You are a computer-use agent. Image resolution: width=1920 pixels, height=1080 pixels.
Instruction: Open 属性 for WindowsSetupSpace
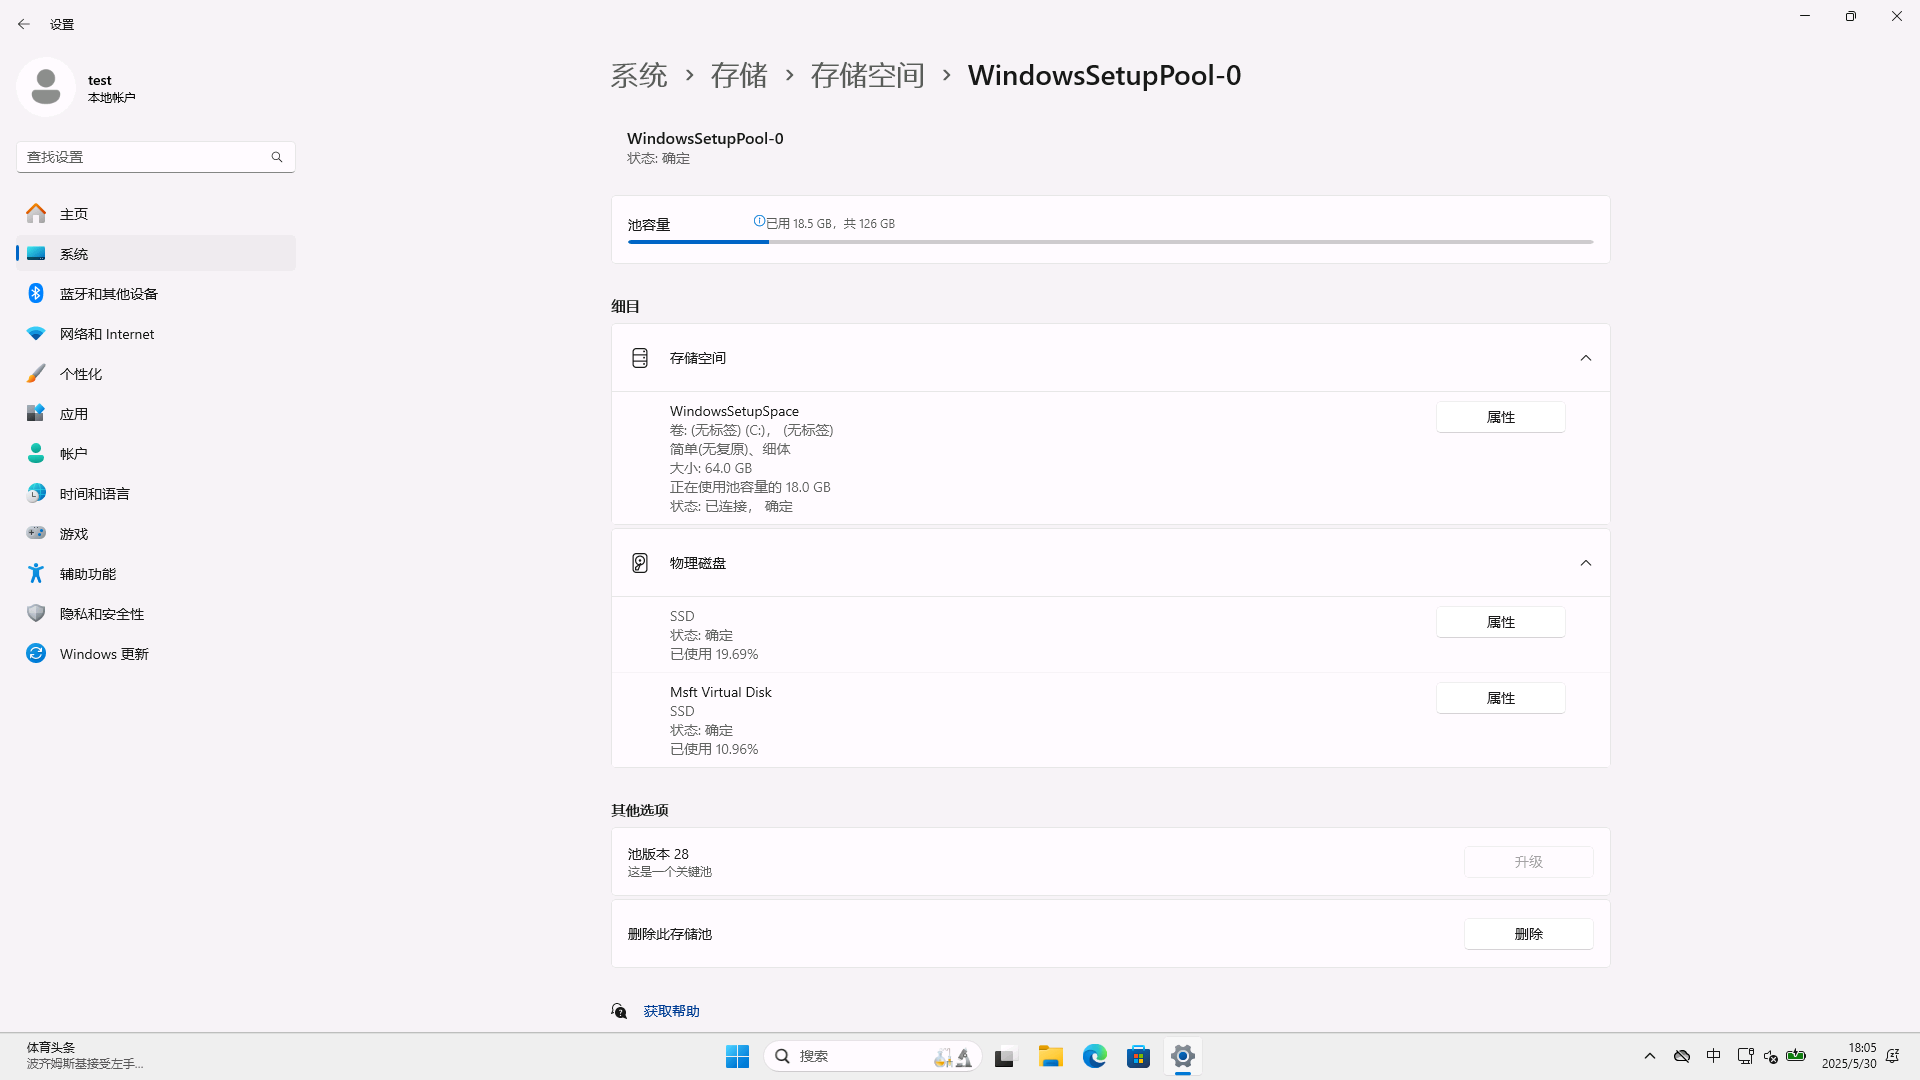pos(1501,417)
